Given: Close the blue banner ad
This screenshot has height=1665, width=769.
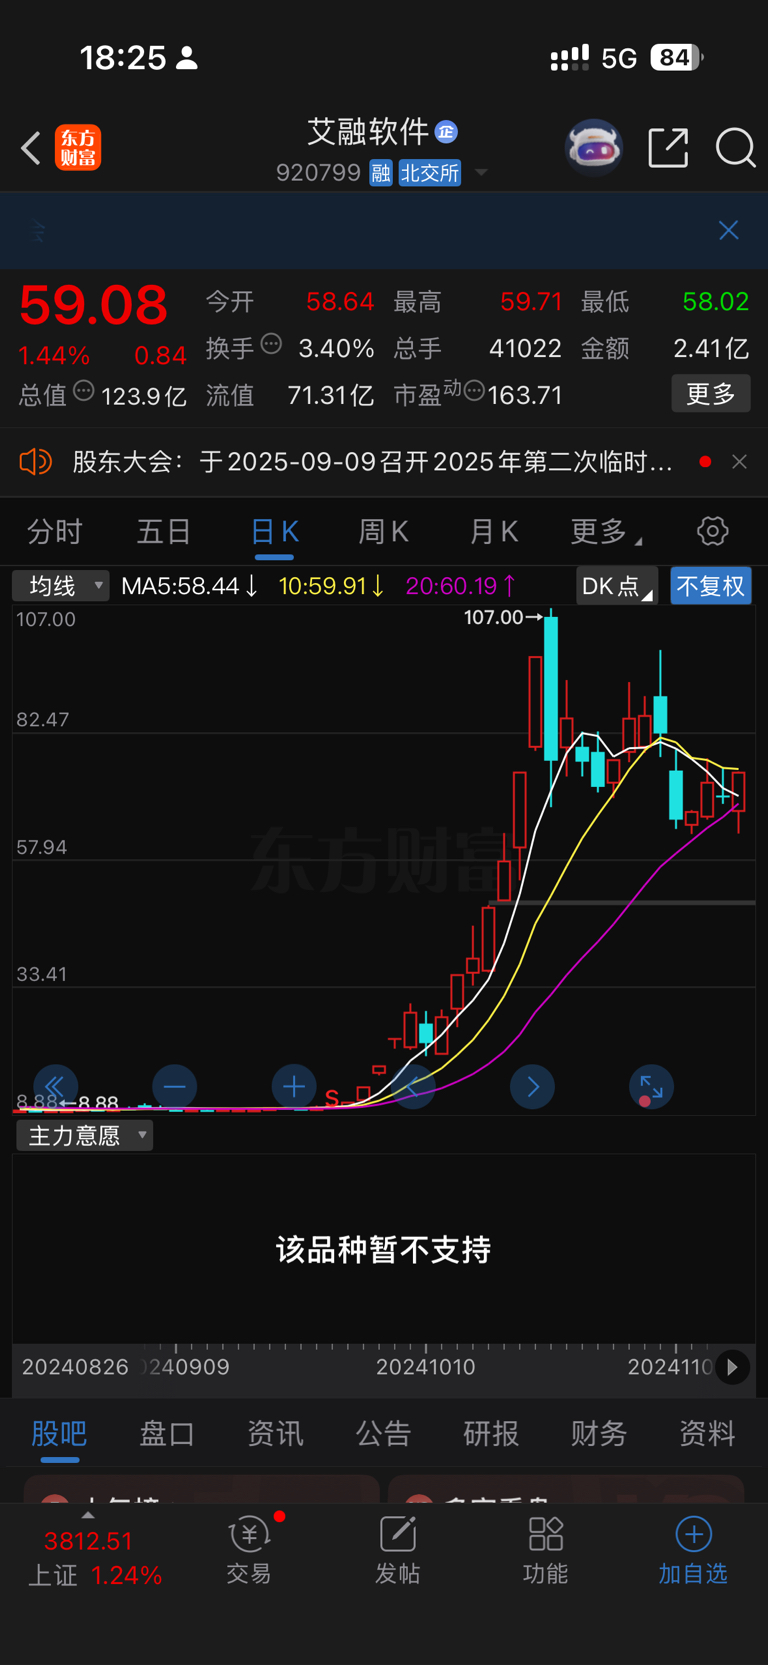Looking at the screenshot, I should [x=729, y=230].
